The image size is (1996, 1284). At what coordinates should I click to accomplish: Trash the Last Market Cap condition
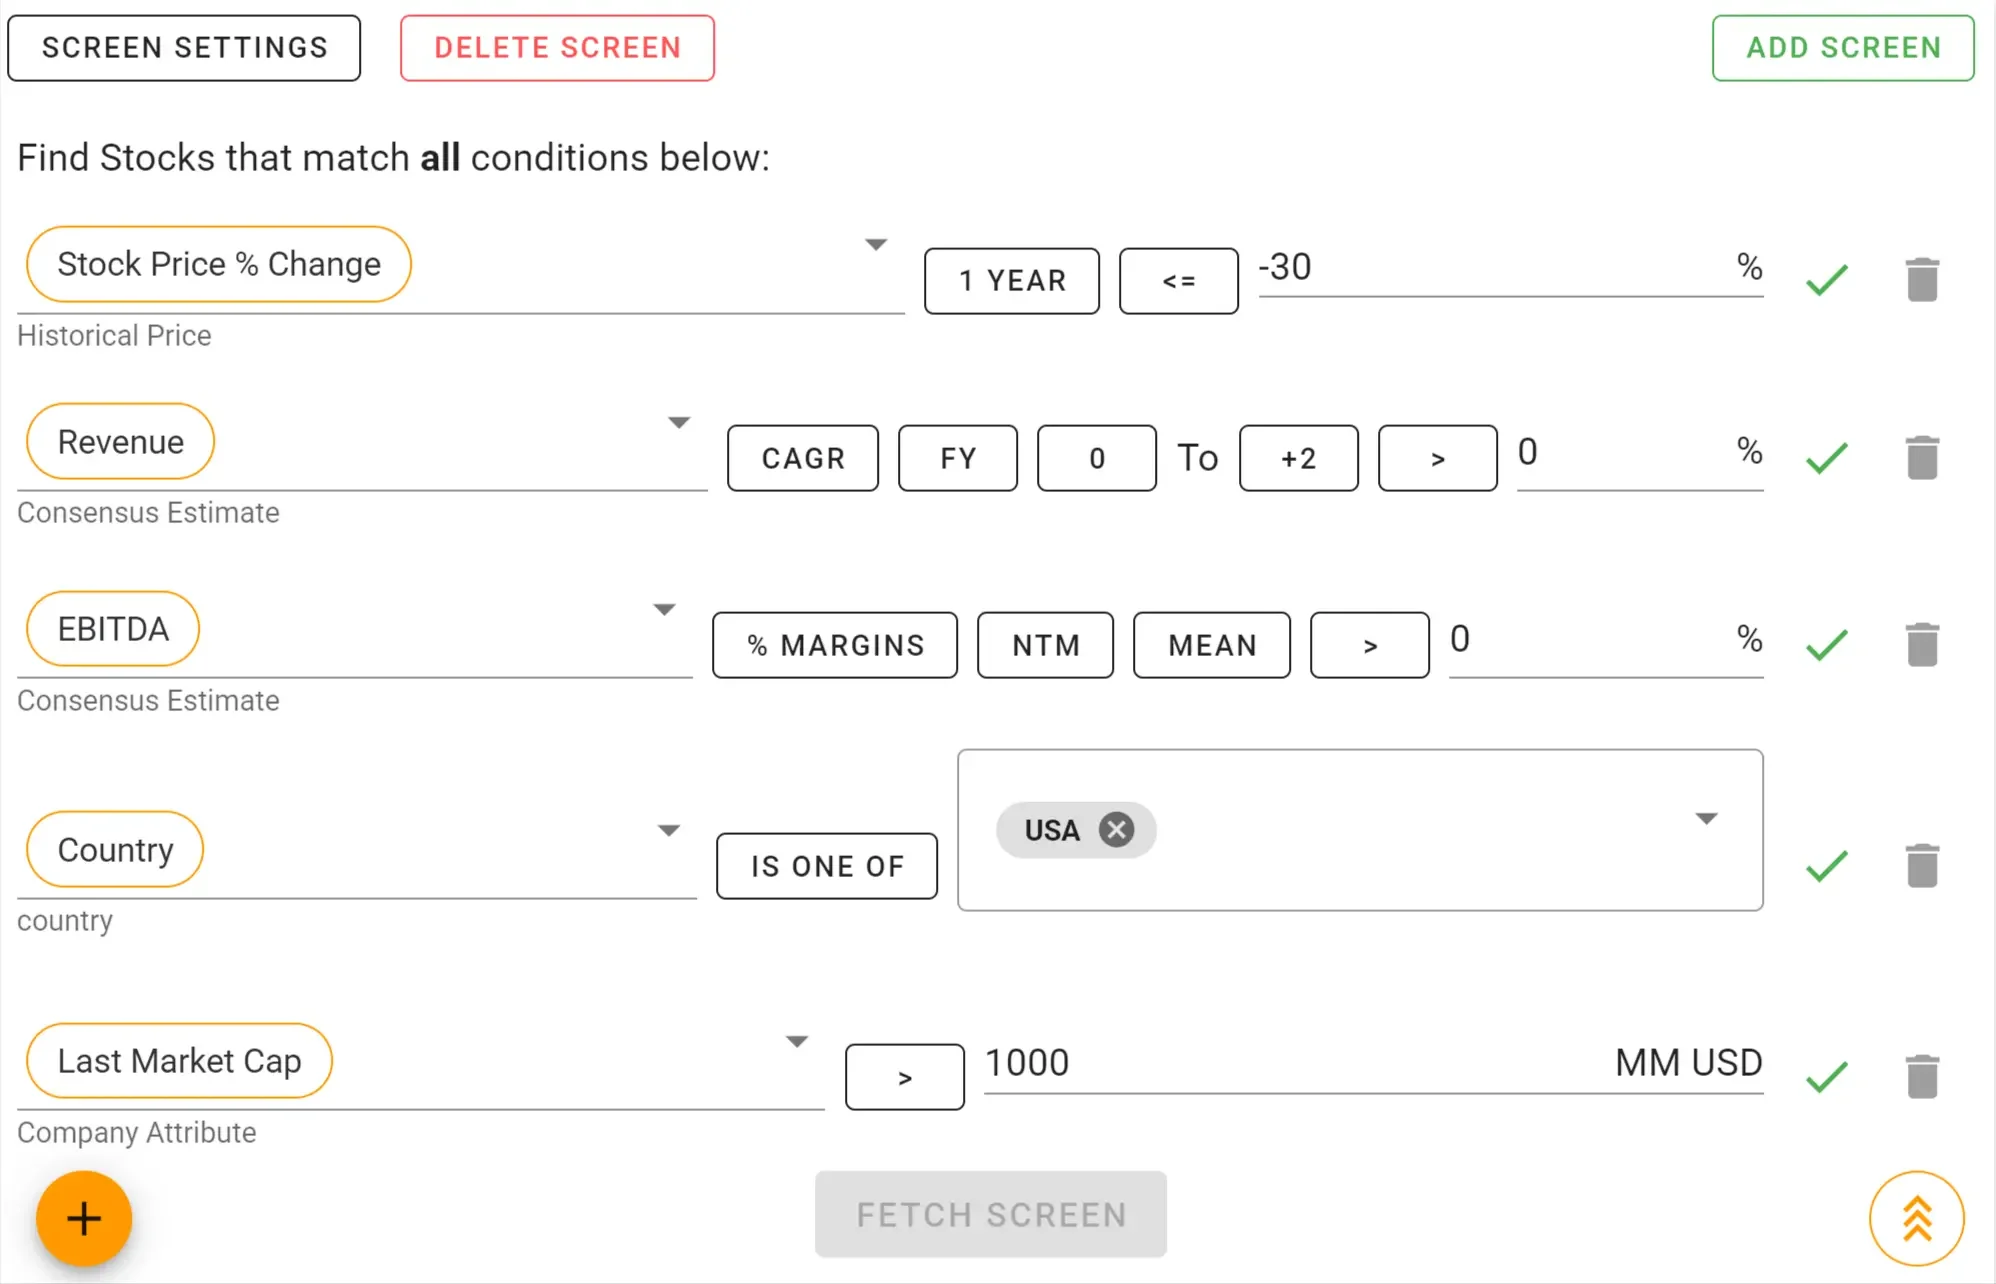[1921, 1077]
